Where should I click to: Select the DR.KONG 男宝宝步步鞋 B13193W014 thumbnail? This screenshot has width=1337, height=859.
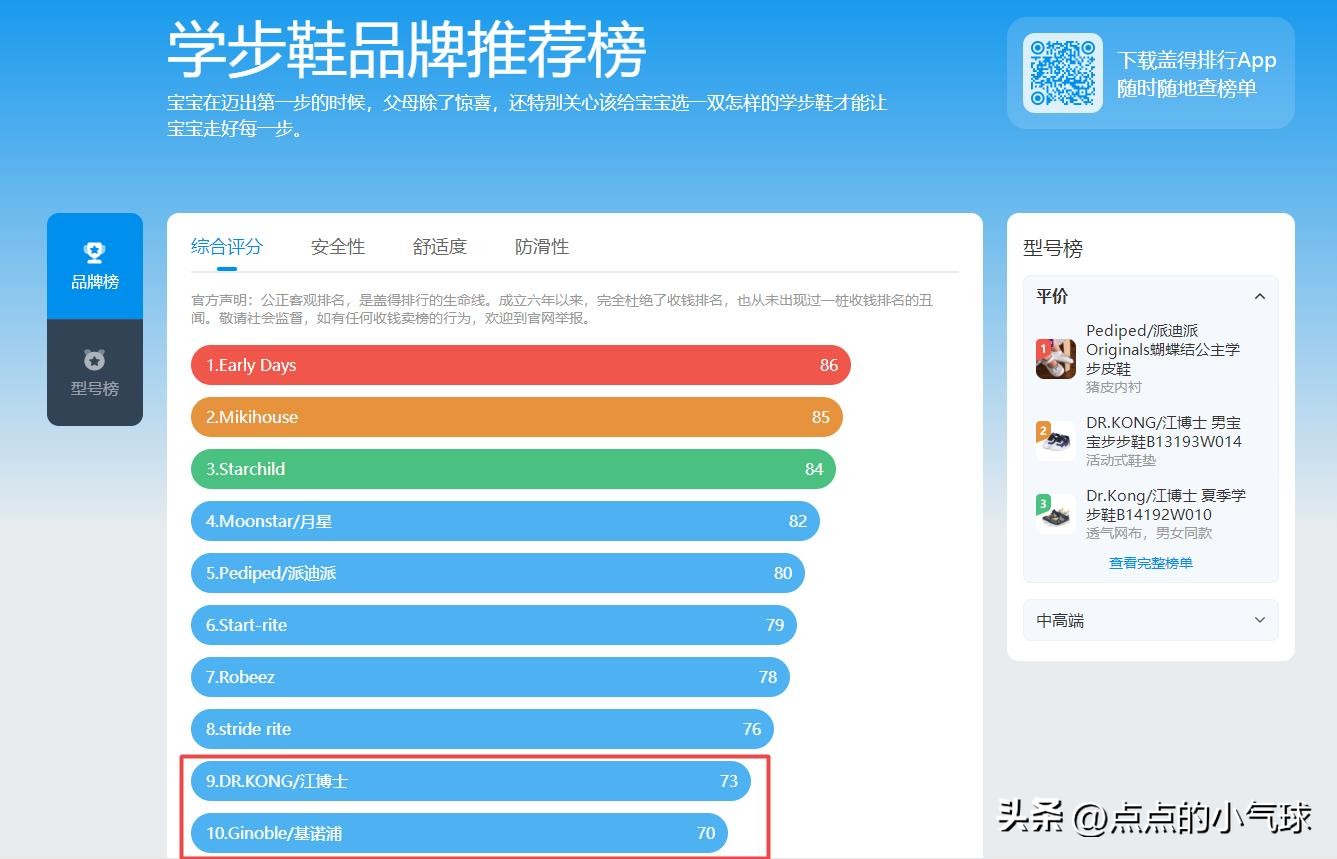point(1056,438)
